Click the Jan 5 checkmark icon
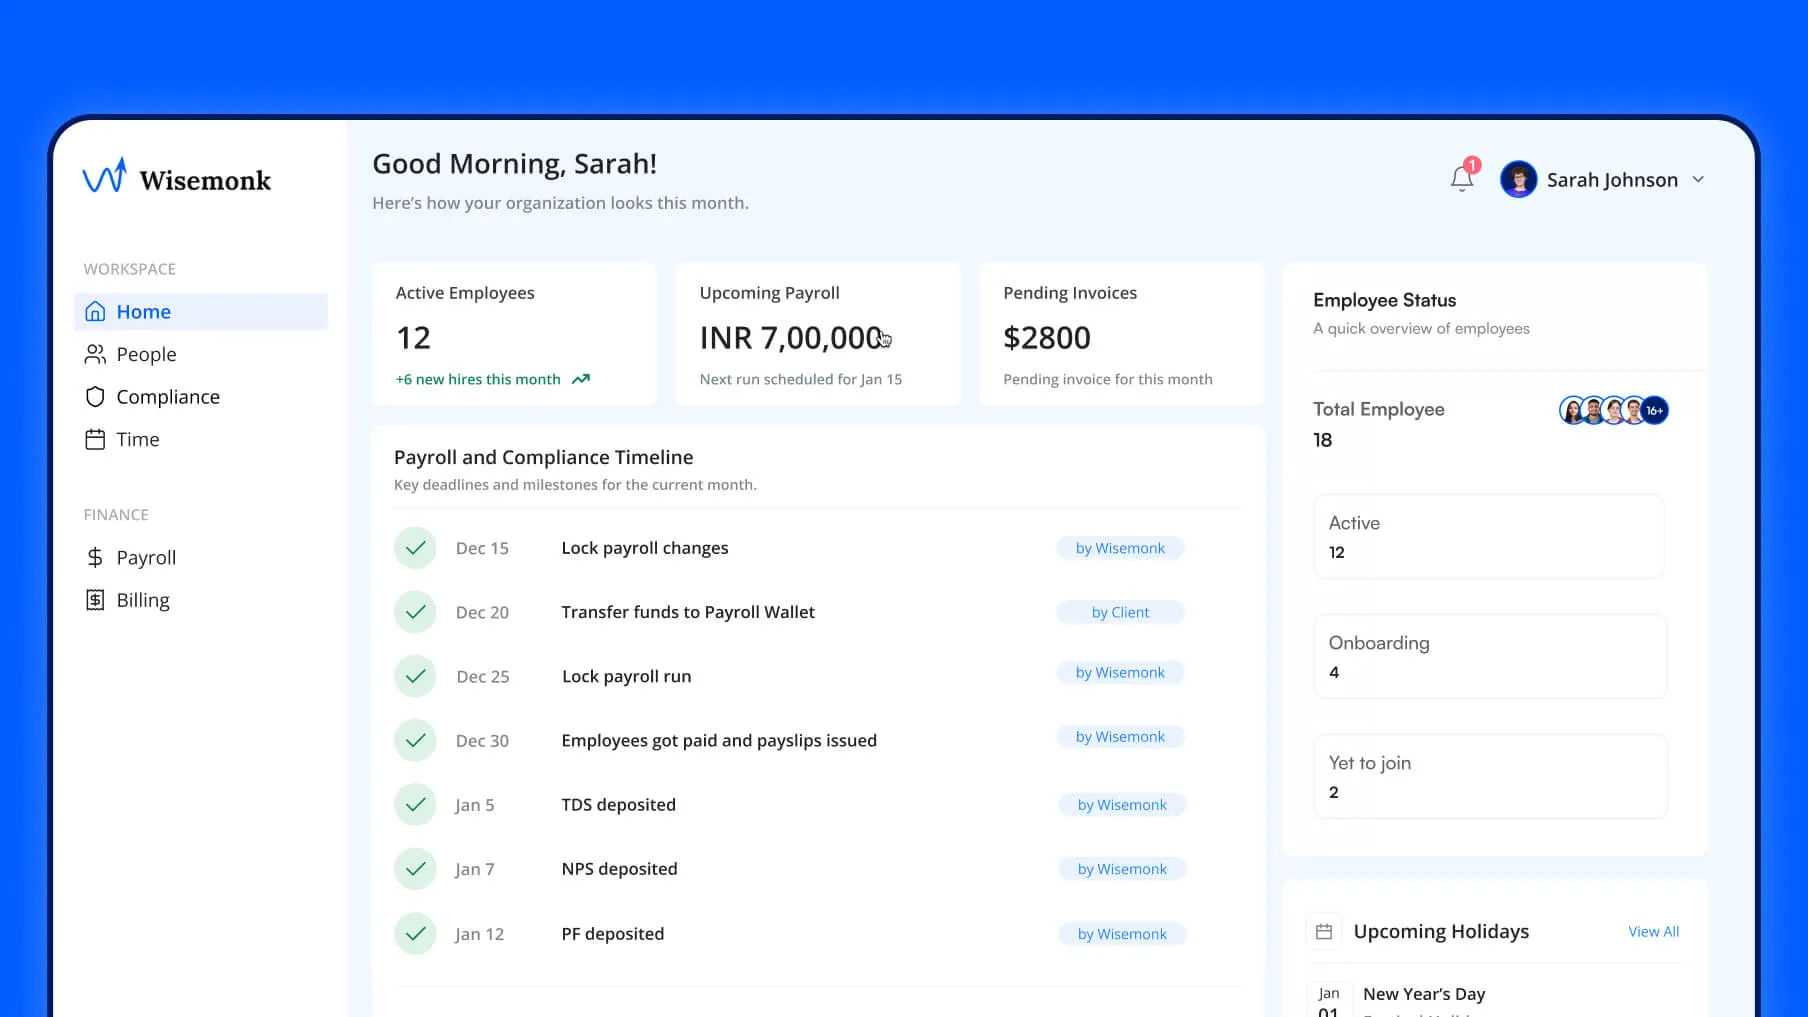This screenshot has height=1017, width=1808. (x=415, y=805)
